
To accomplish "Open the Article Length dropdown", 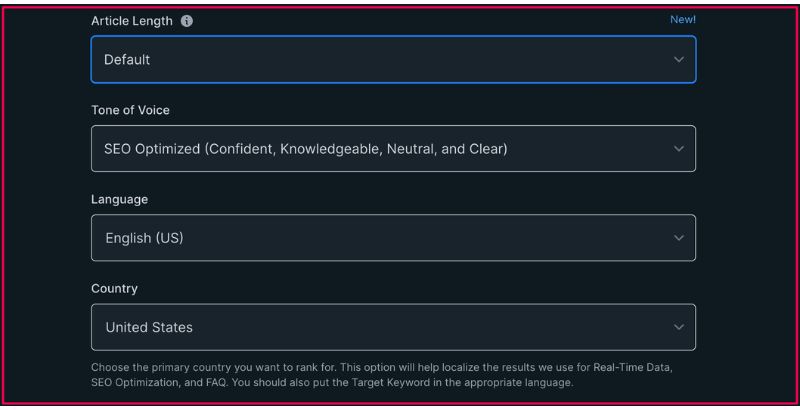I will coord(393,60).
